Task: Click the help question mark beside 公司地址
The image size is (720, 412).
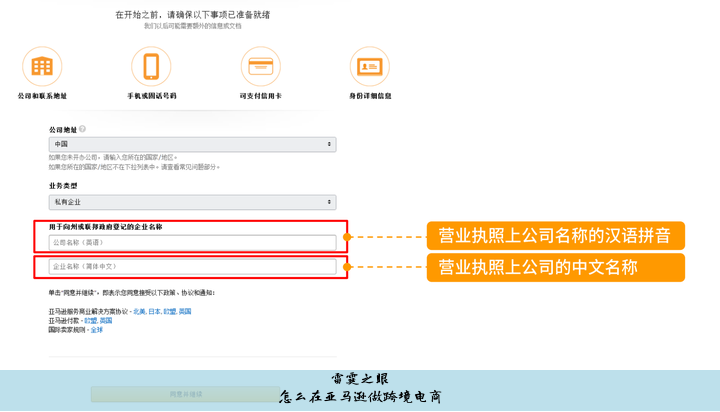Action: tap(83, 129)
